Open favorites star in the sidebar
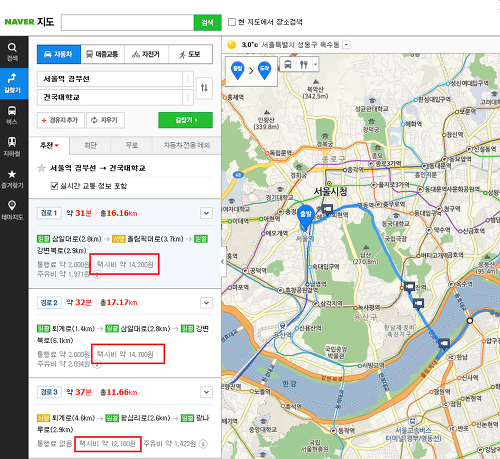This screenshot has height=459, width=500. (x=12, y=179)
